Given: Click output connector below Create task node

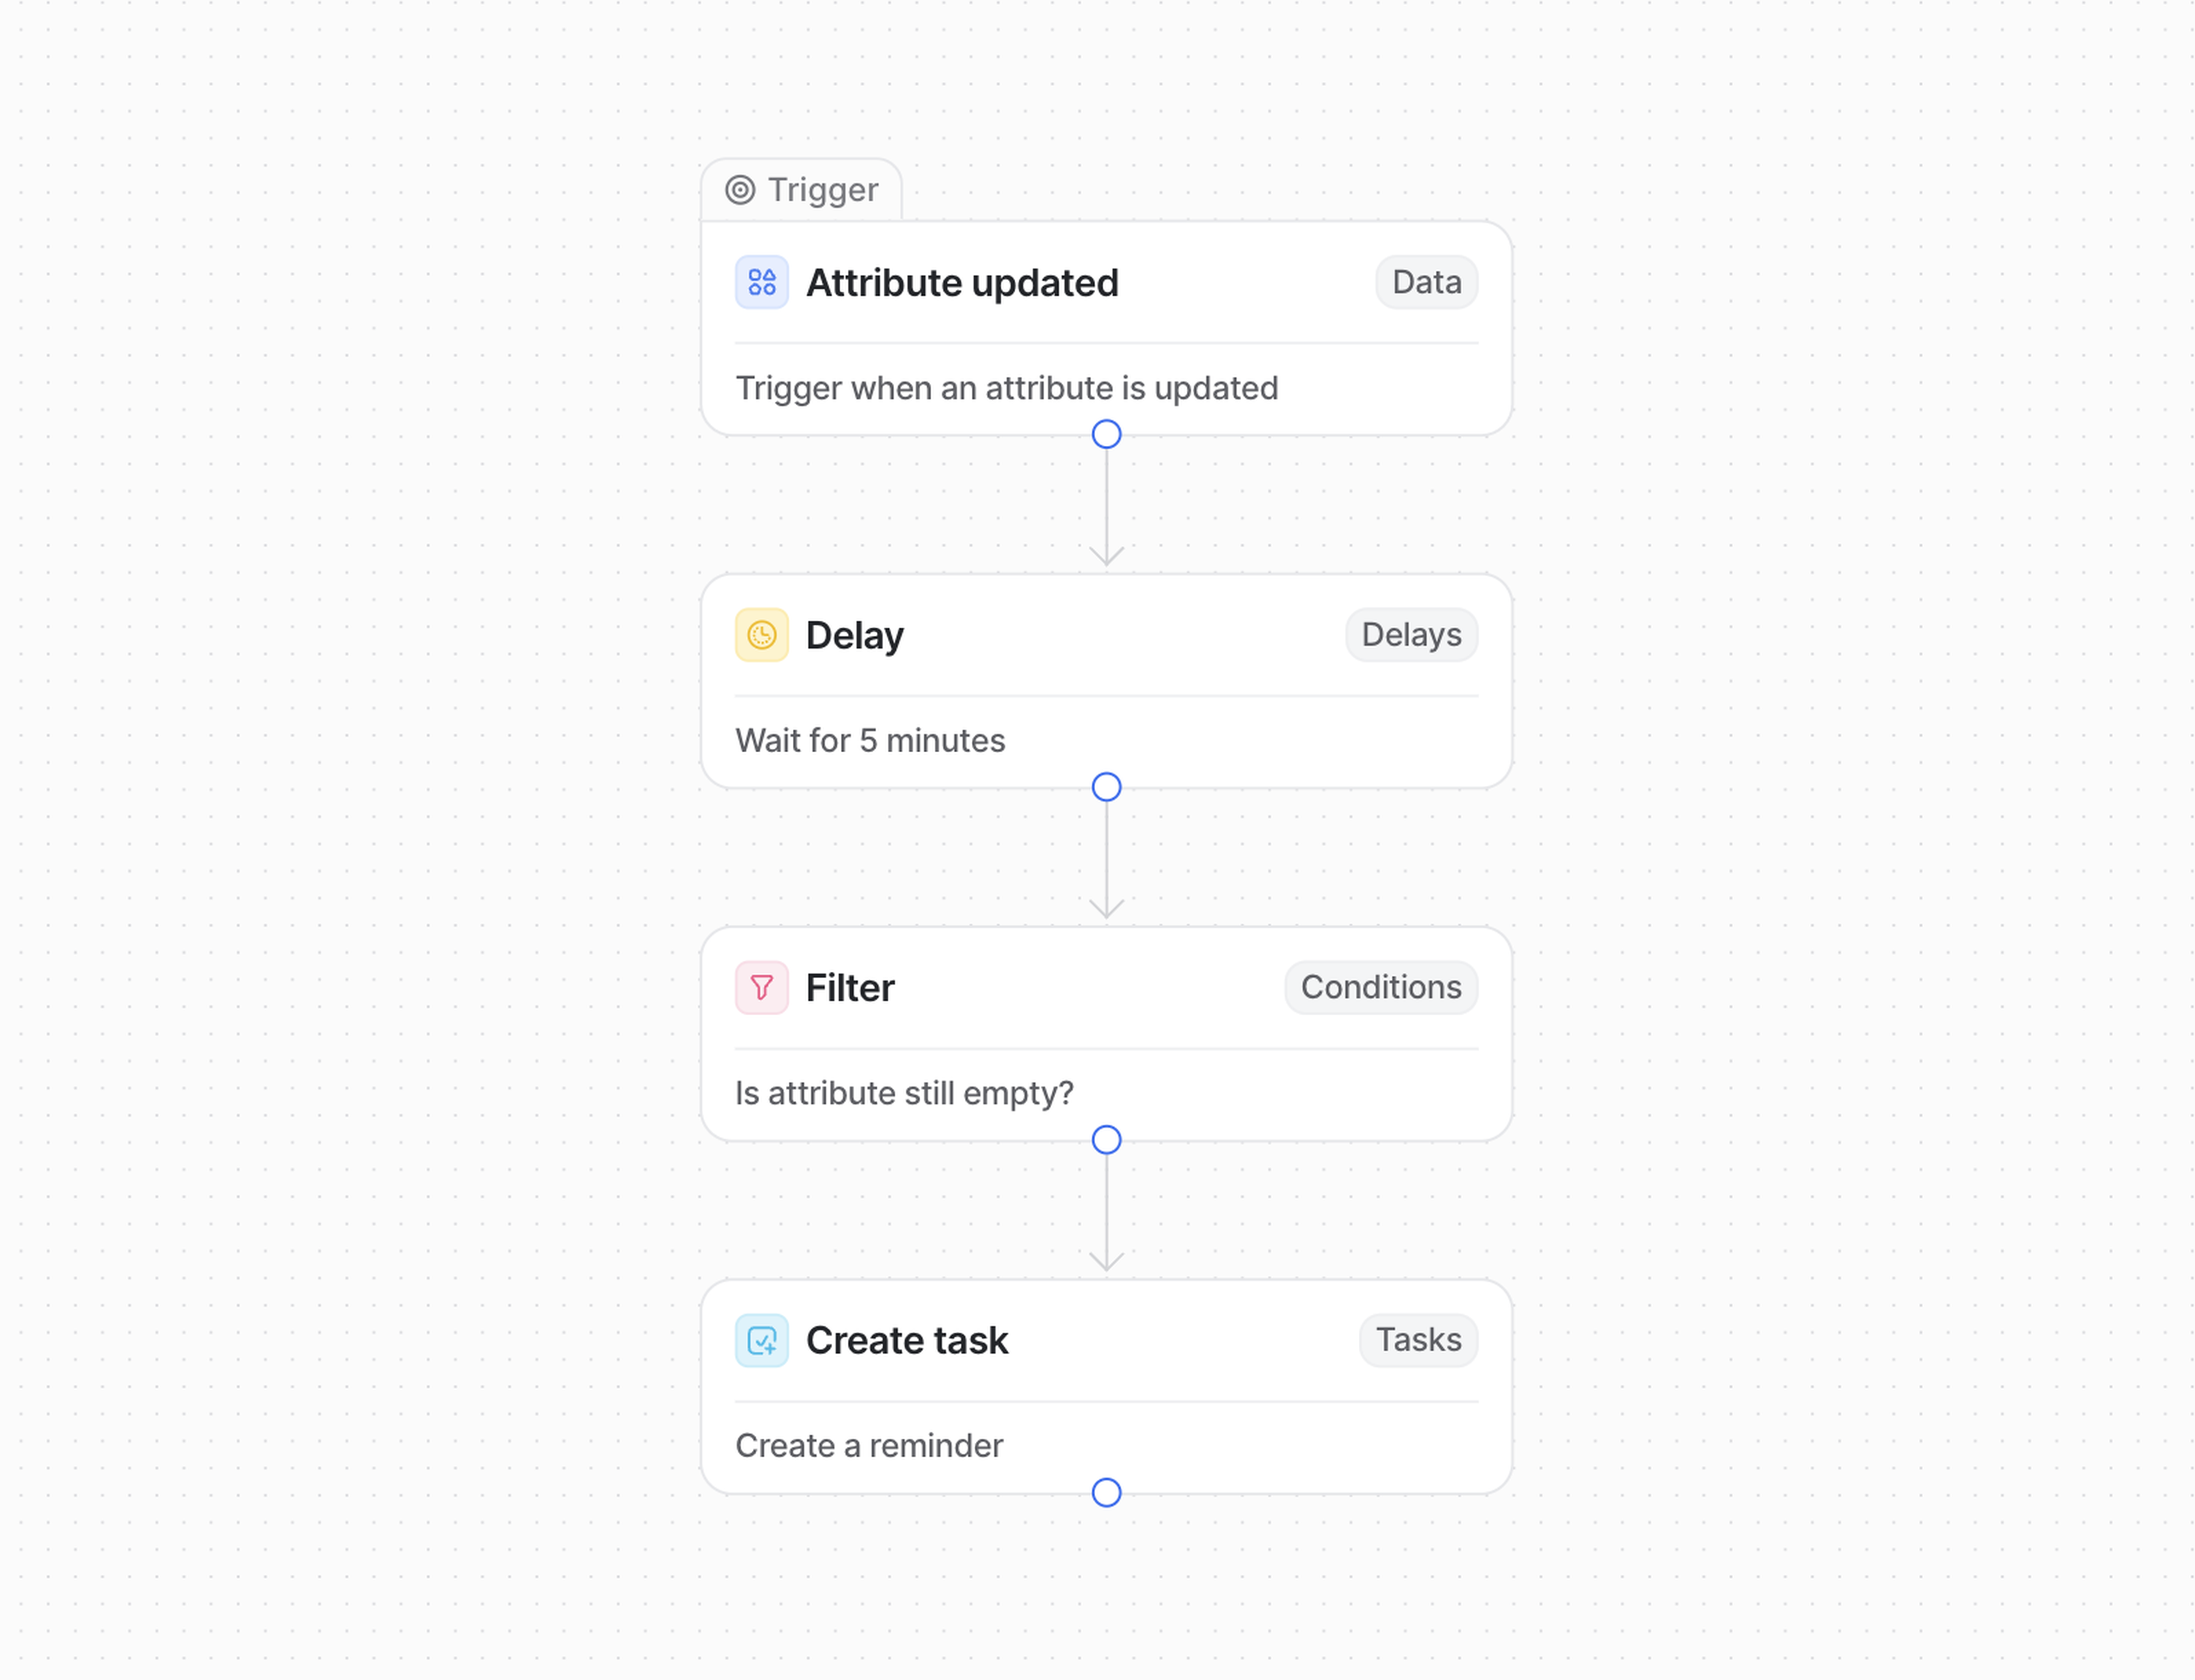Looking at the screenshot, I should point(1106,1493).
